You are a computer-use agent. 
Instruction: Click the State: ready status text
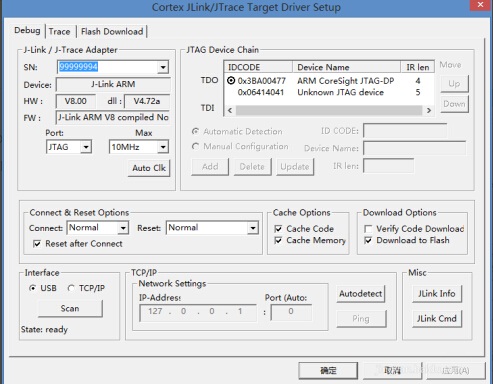pyautogui.click(x=44, y=330)
